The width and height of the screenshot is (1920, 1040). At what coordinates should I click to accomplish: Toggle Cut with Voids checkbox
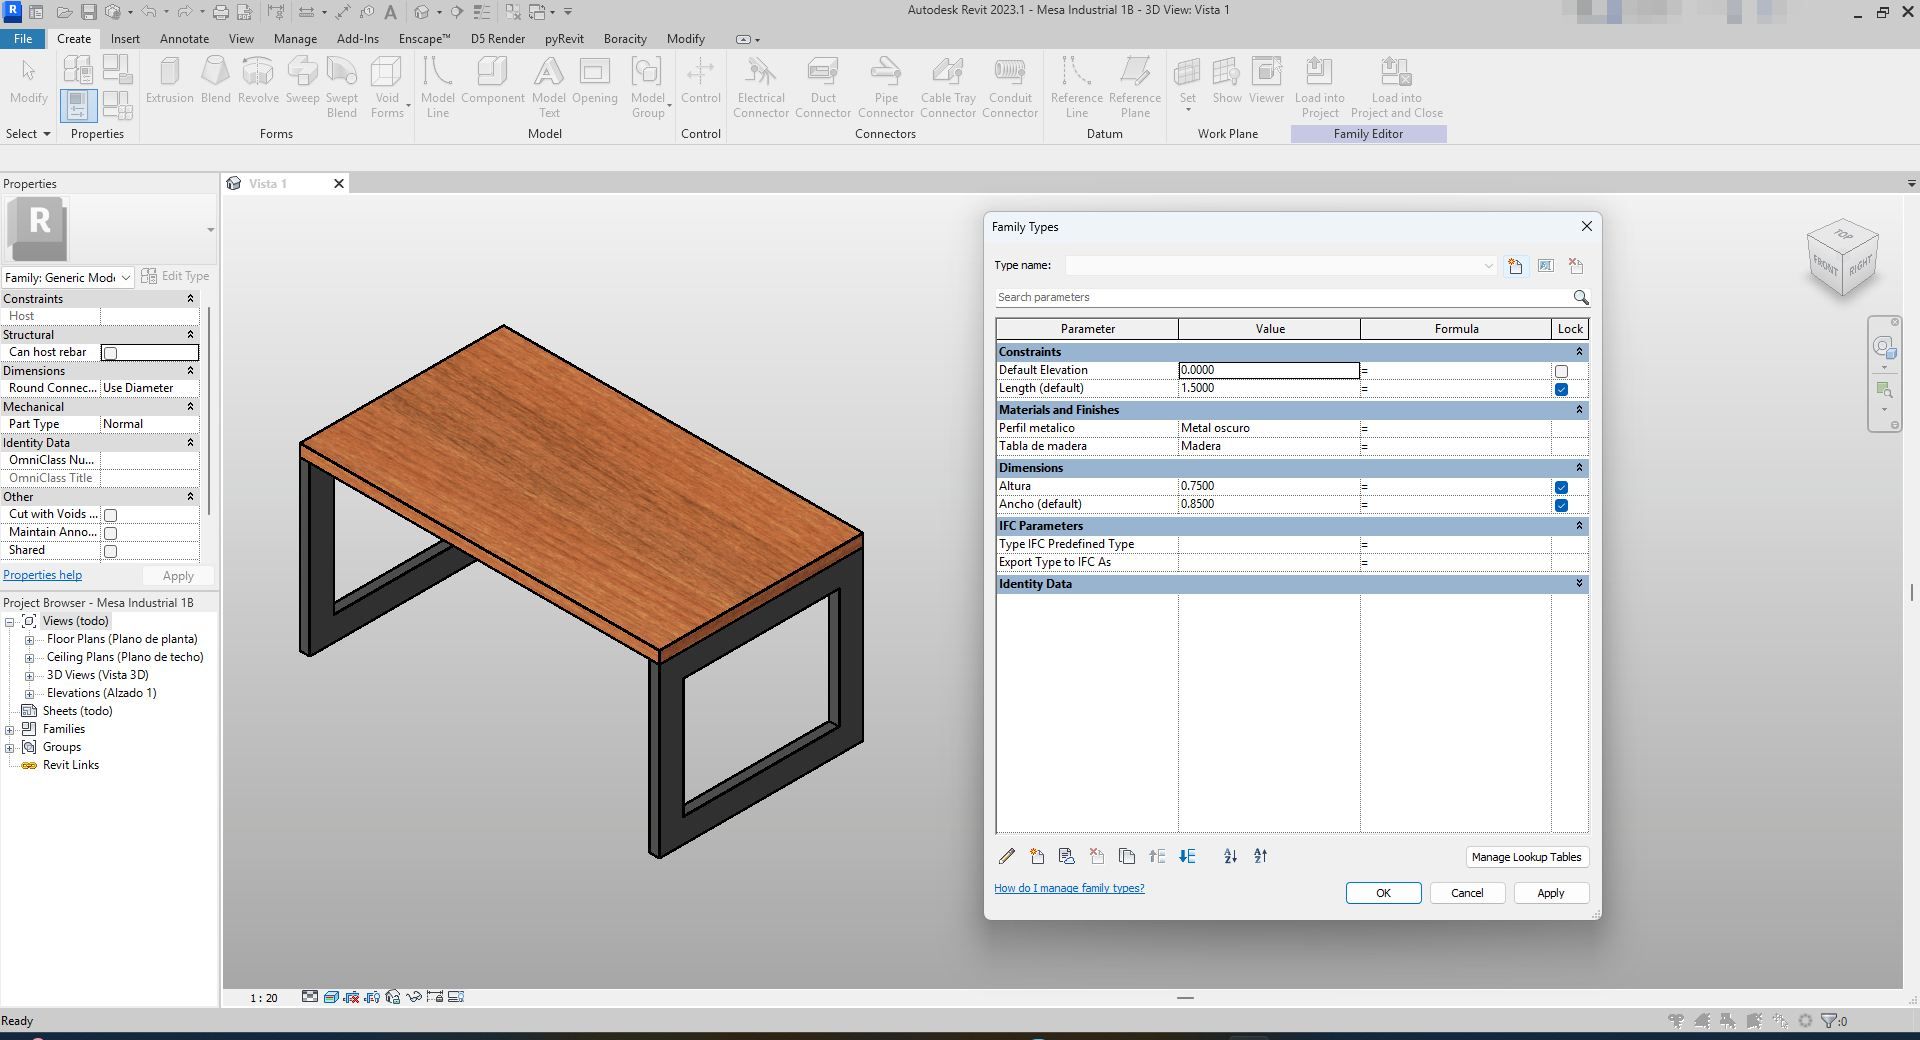point(111,515)
